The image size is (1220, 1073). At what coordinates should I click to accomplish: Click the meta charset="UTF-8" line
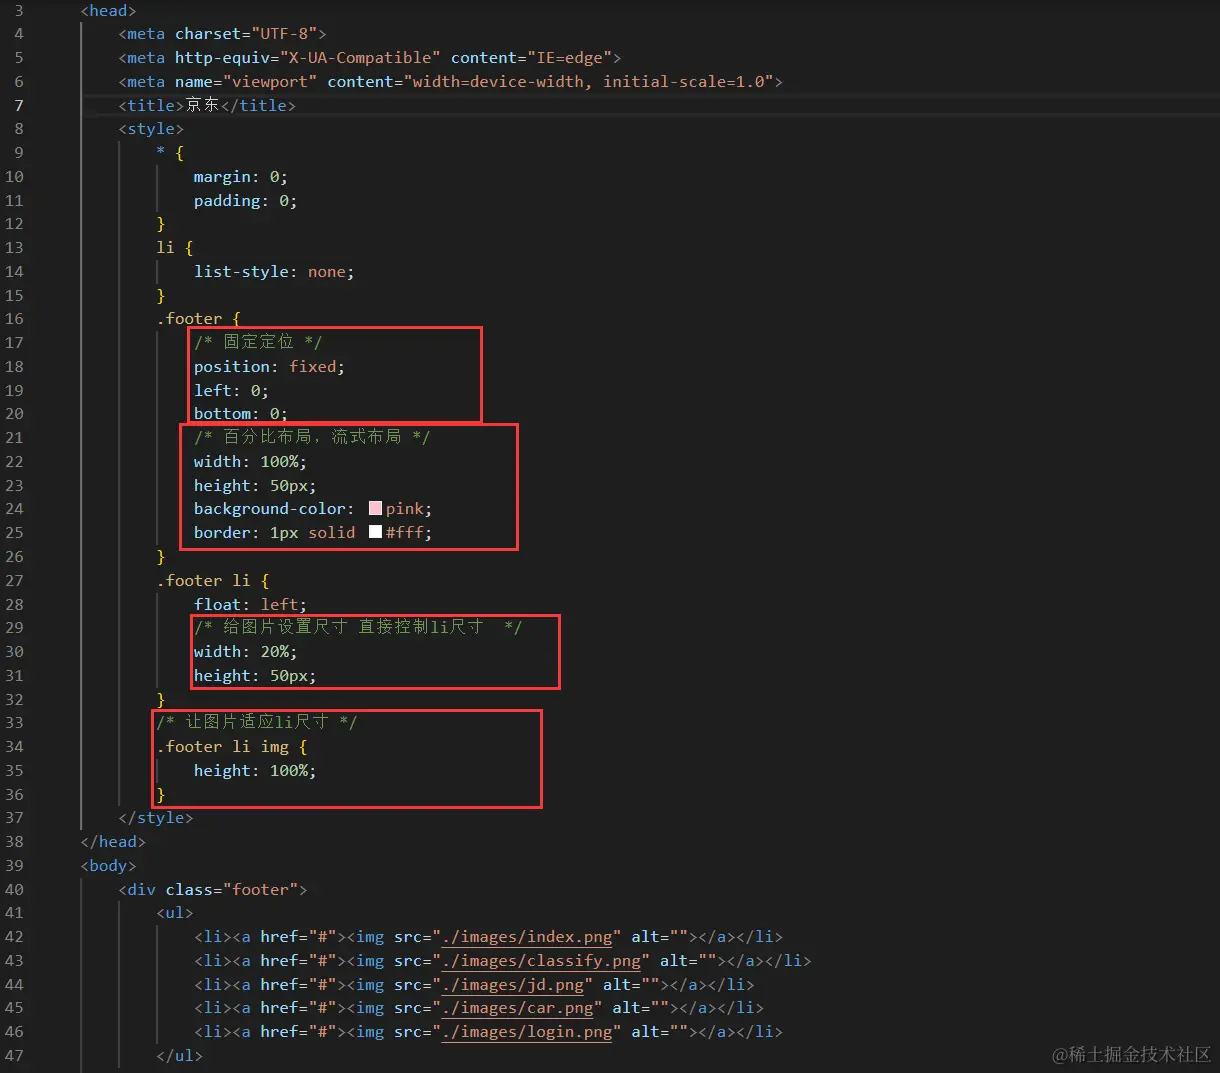222,34
